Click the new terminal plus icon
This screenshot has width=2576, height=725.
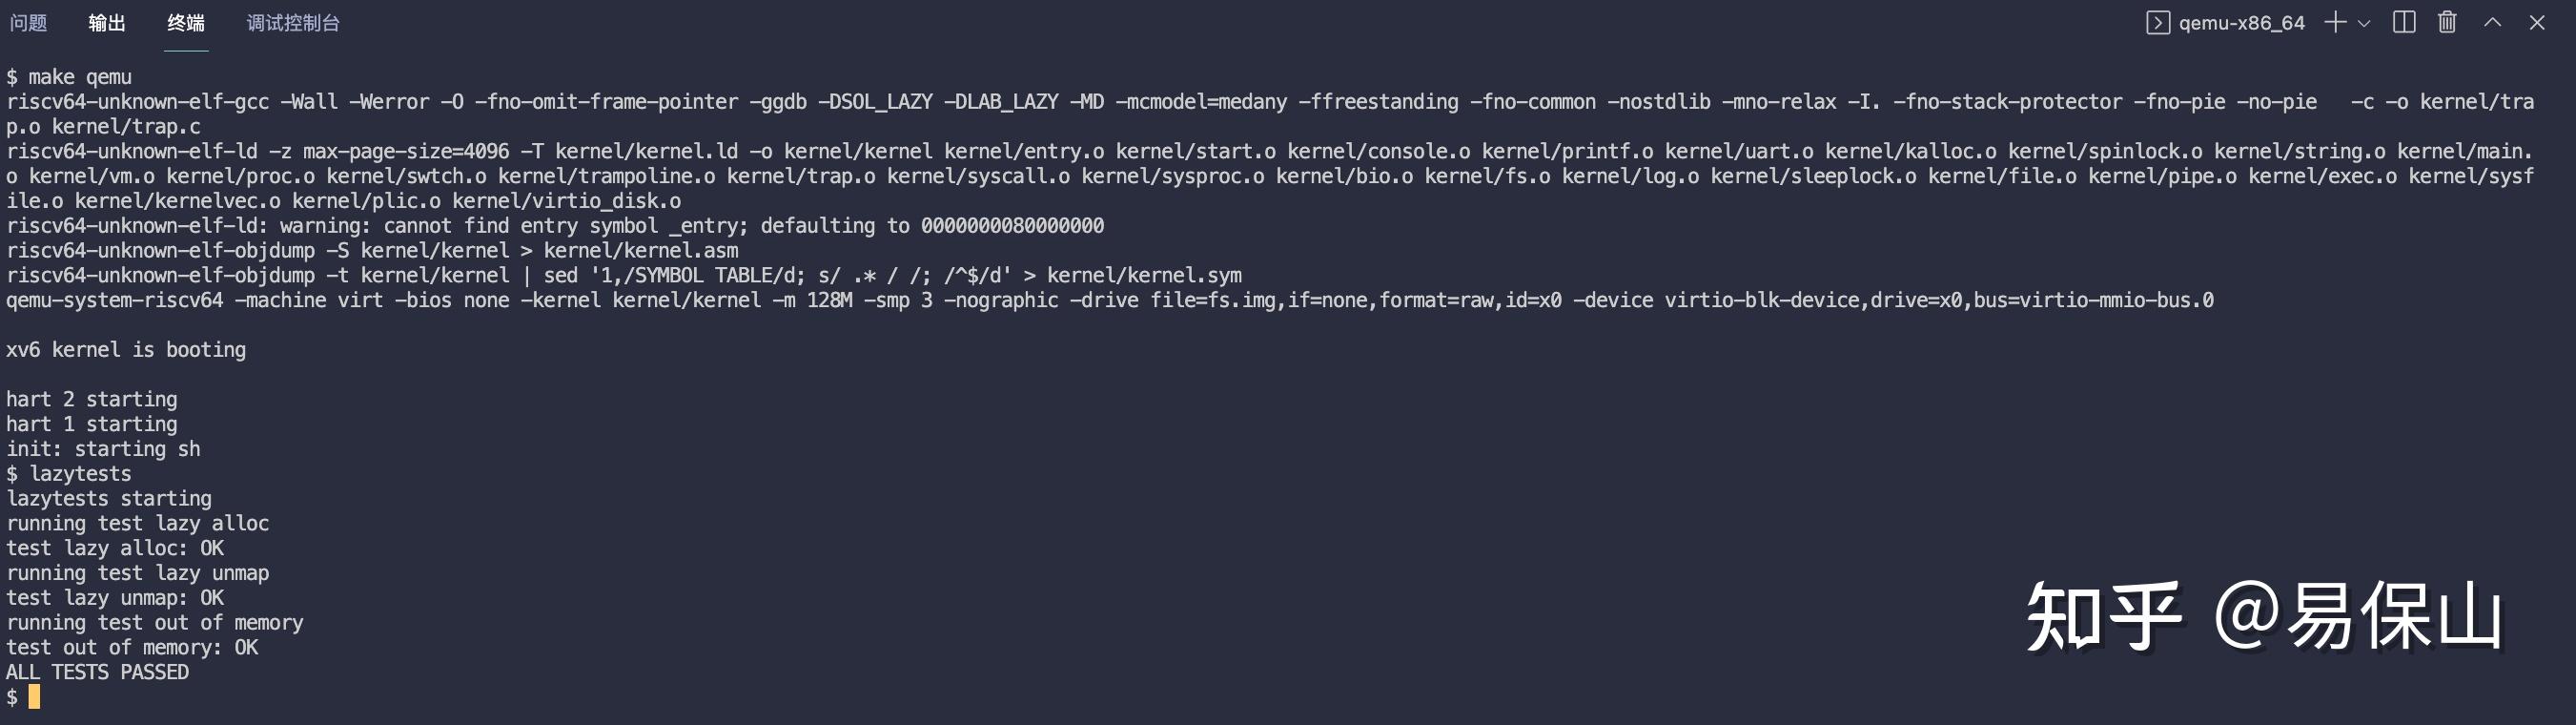click(x=2335, y=23)
